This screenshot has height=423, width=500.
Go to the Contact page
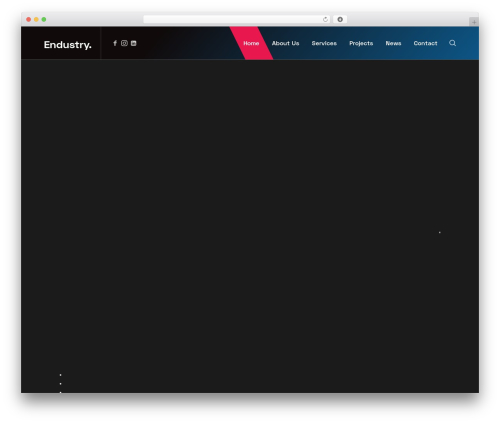click(425, 43)
